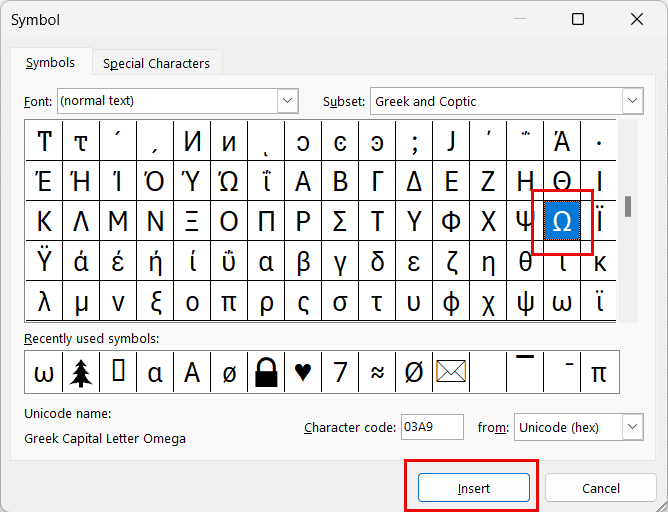This screenshot has width=668, height=512.
Task: Close the Symbol dialog
Action: tap(637, 19)
